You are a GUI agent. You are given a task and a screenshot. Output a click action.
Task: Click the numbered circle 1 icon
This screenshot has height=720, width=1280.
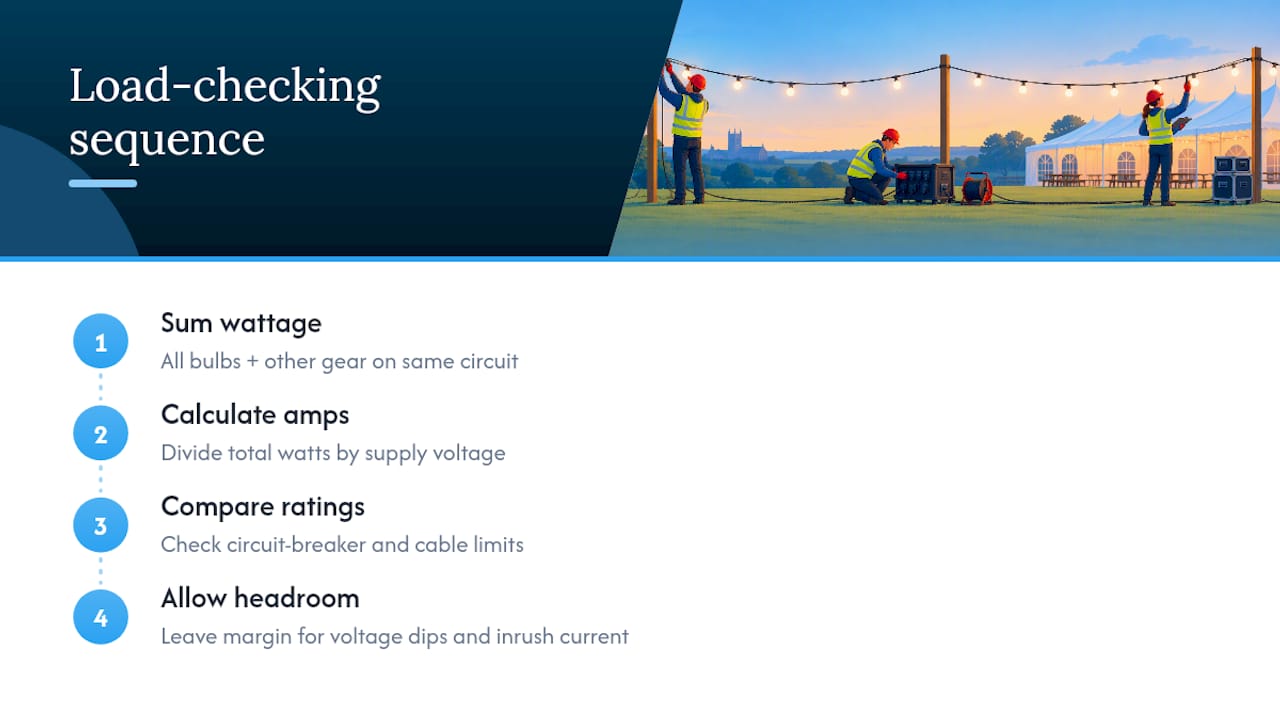pyautogui.click(x=101, y=342)
